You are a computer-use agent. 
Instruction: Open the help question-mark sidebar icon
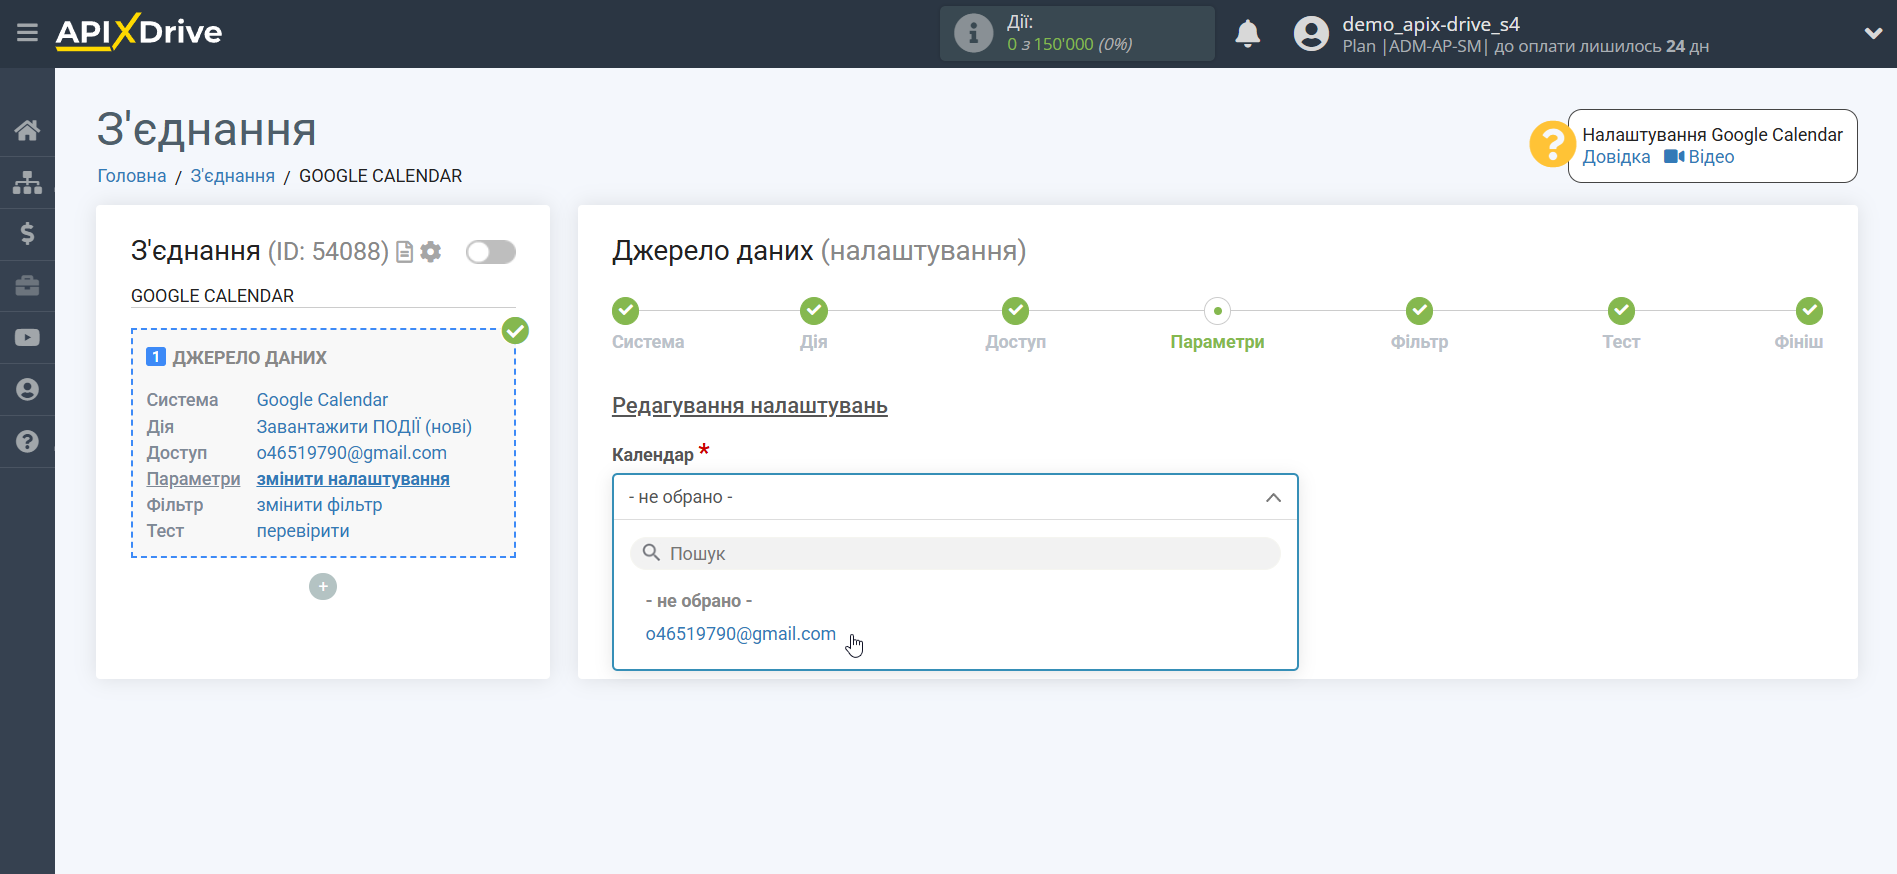tap(27, 441)
